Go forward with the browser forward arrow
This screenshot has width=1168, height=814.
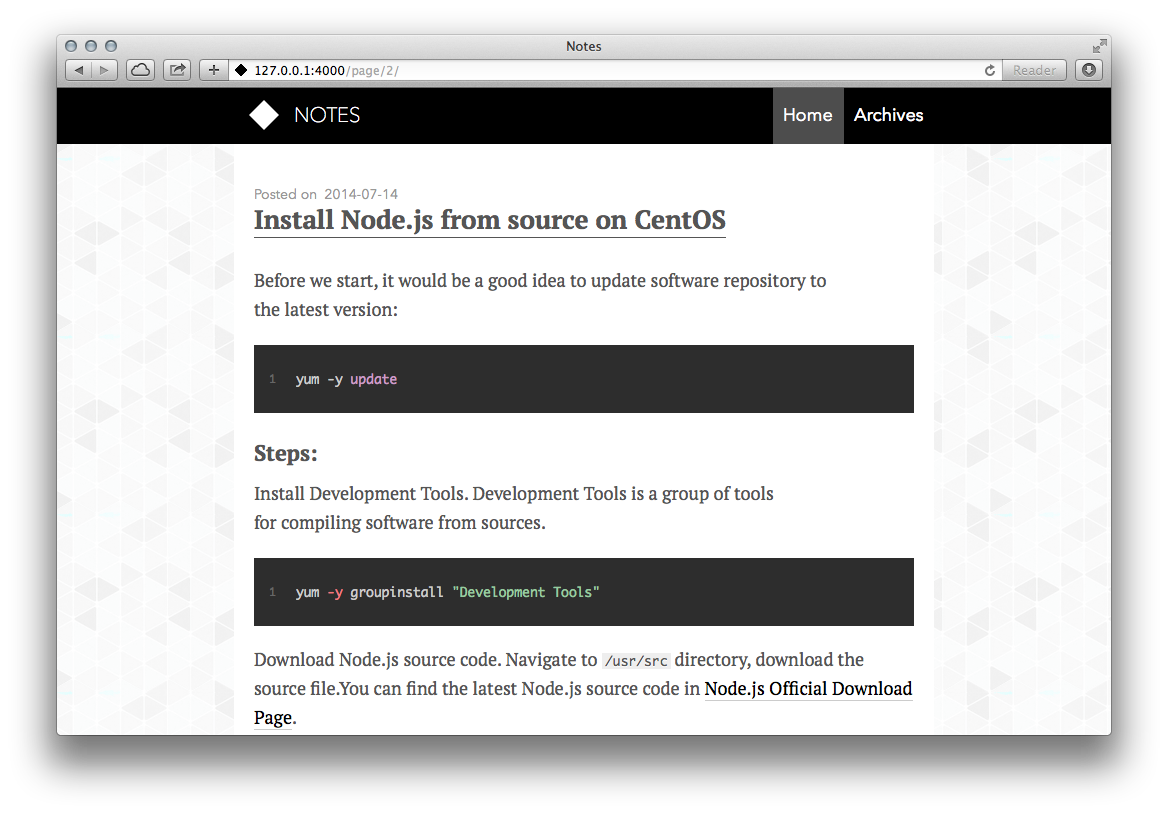click(x=104, y=70)
